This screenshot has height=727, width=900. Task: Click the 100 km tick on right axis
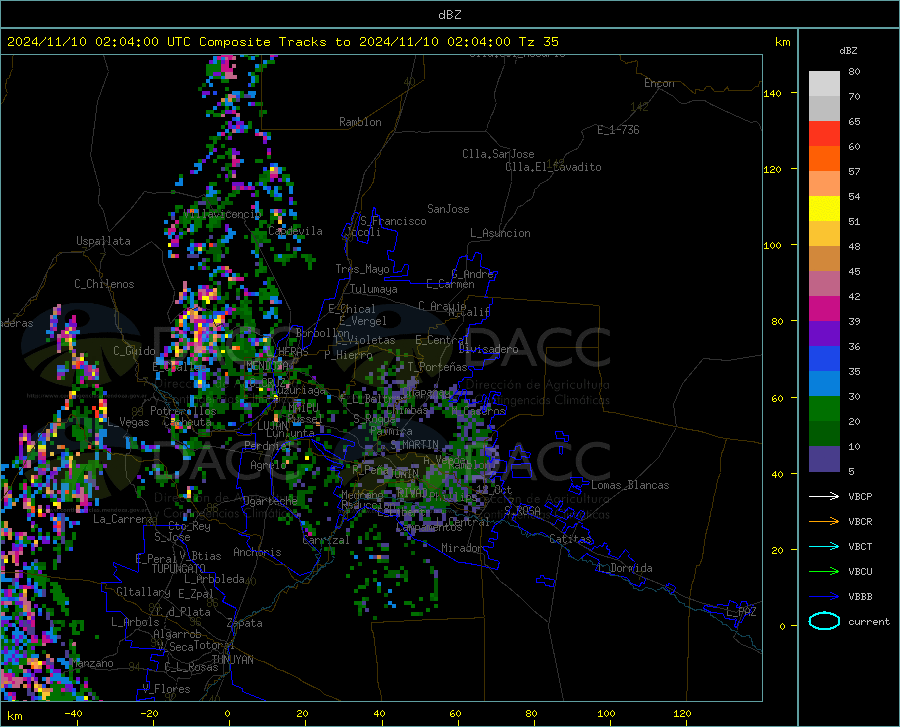772,246
